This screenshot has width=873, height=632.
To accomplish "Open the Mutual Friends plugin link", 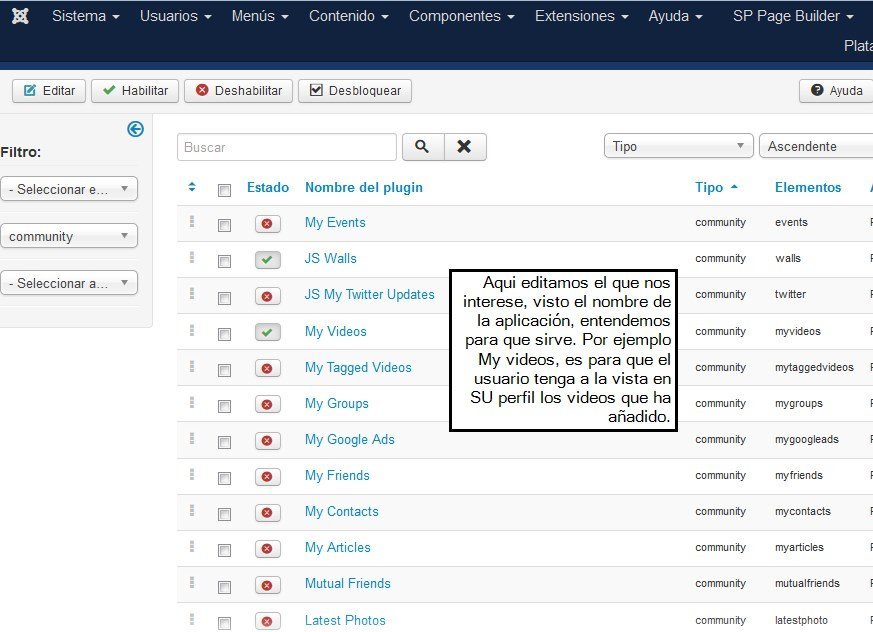I will [x=347, y=584].
